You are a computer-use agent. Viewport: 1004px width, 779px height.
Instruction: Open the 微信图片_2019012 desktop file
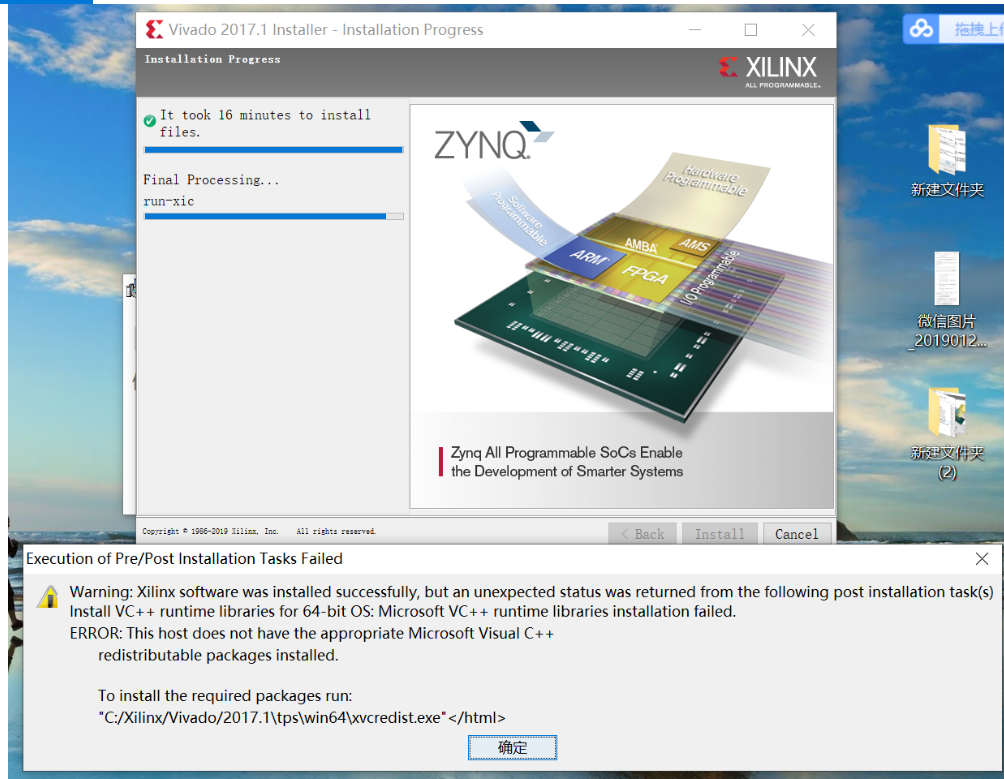(947, 300)
